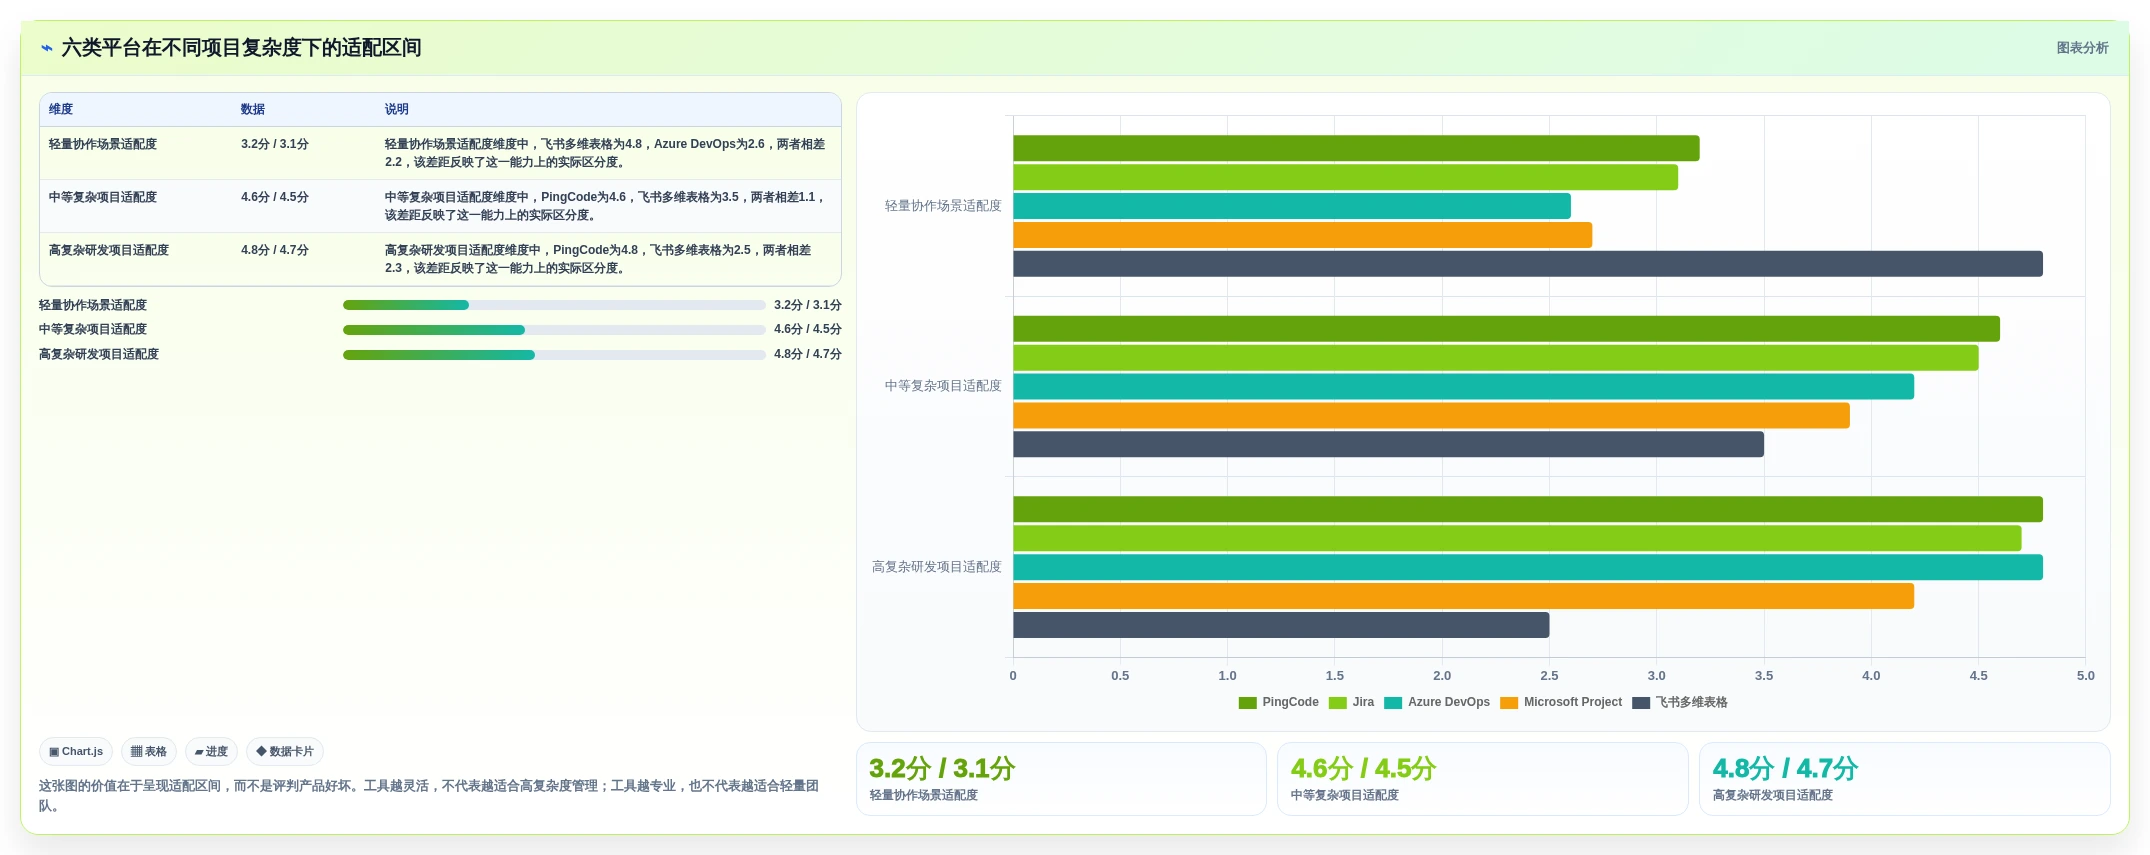Click the 中等复杂项目适配度 progress bar

(x=554, y=330)
